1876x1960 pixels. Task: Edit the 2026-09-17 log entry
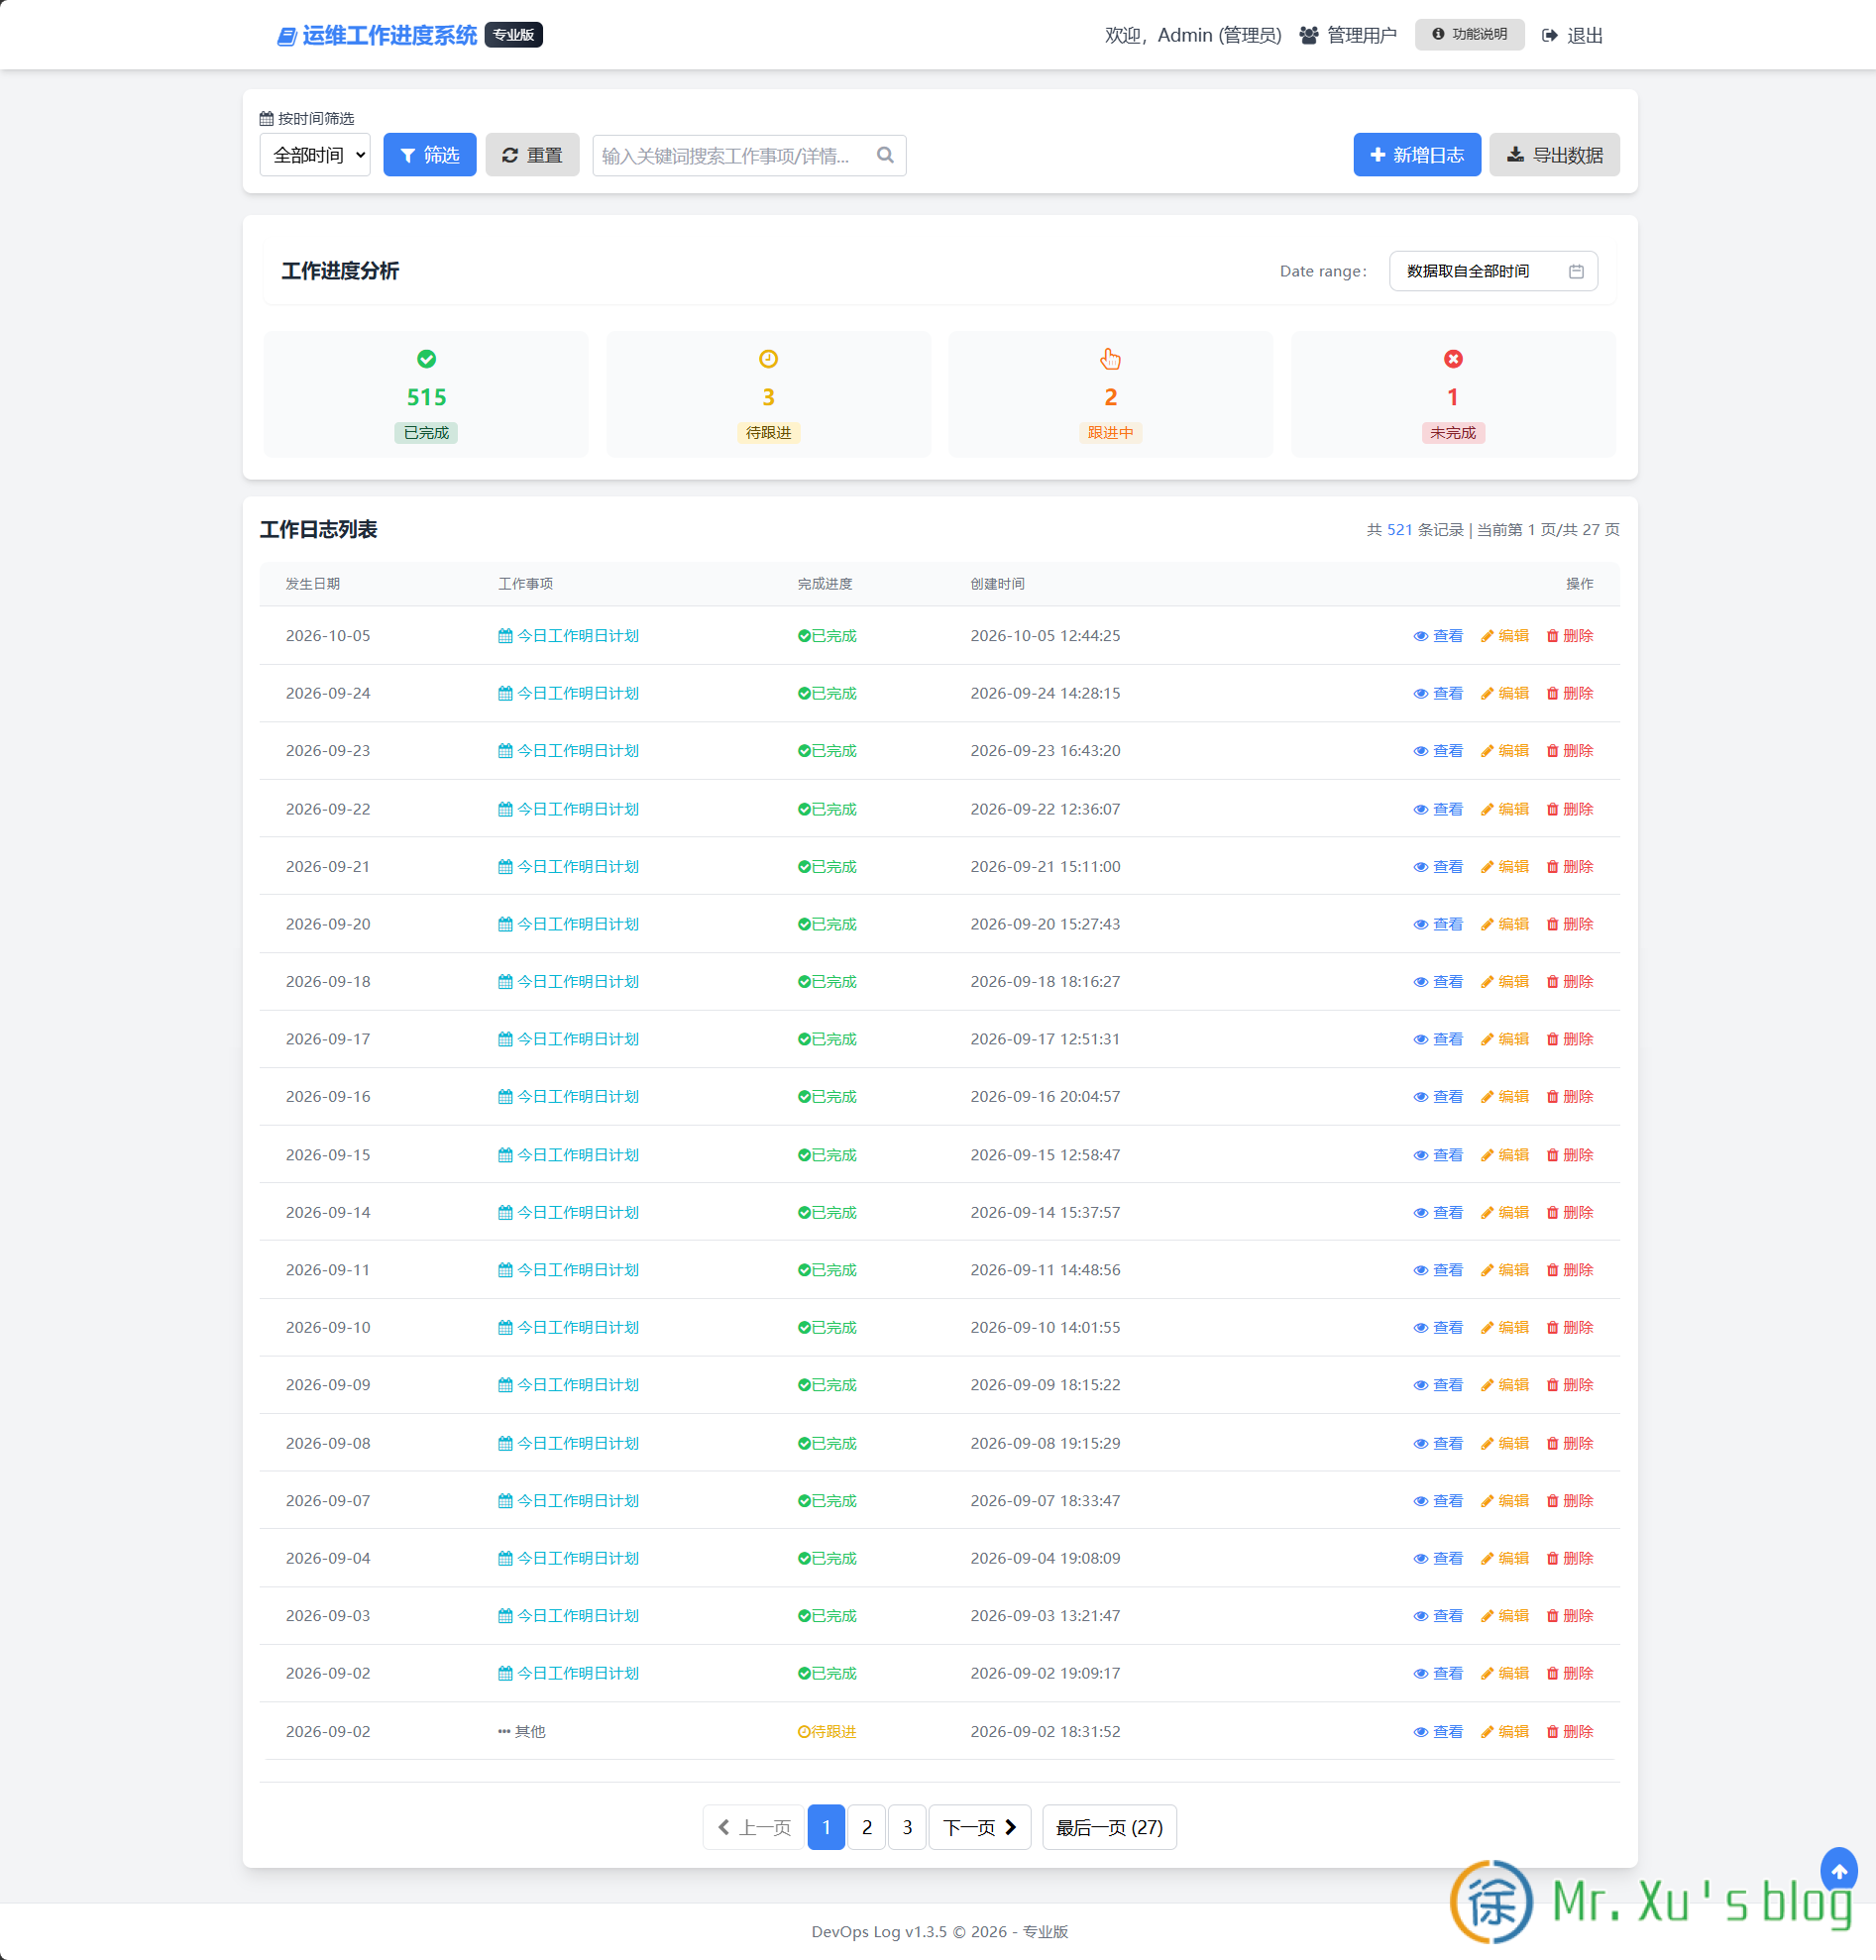[x=1504, y=1039]
